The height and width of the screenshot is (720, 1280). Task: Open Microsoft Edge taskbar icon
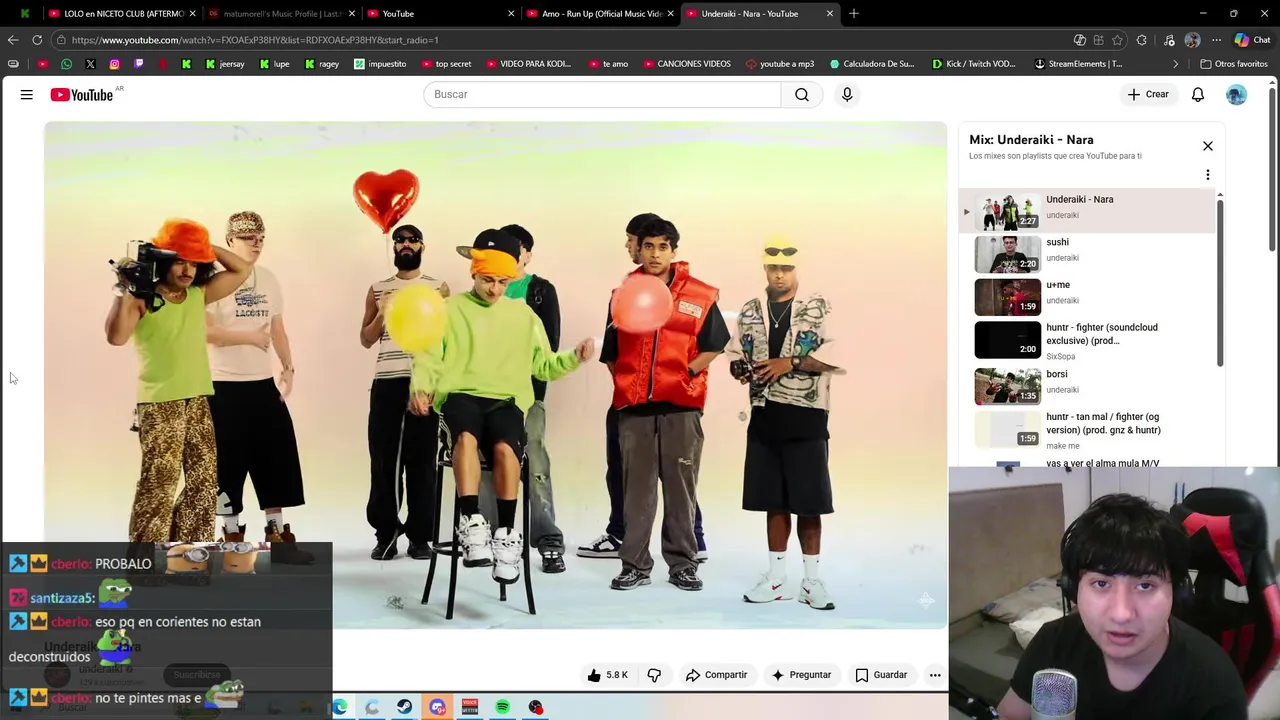tap(340, 708)
